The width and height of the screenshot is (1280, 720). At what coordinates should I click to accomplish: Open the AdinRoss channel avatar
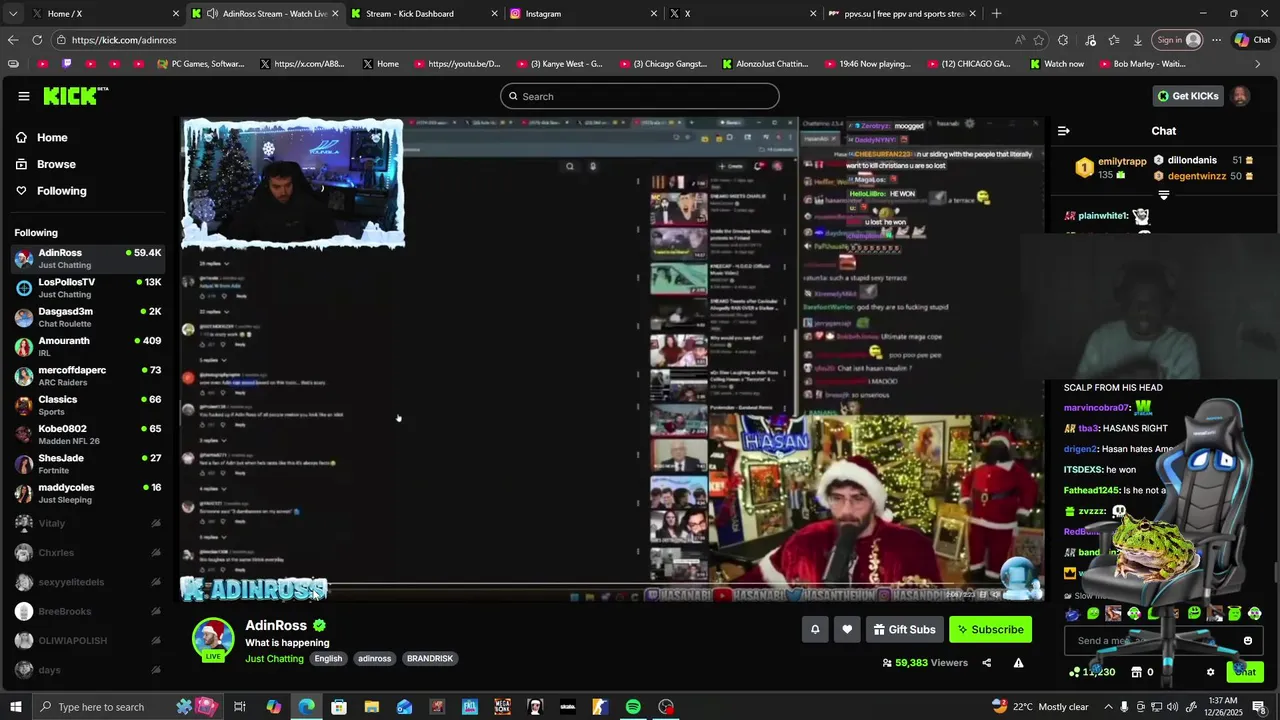pos(213,639)
